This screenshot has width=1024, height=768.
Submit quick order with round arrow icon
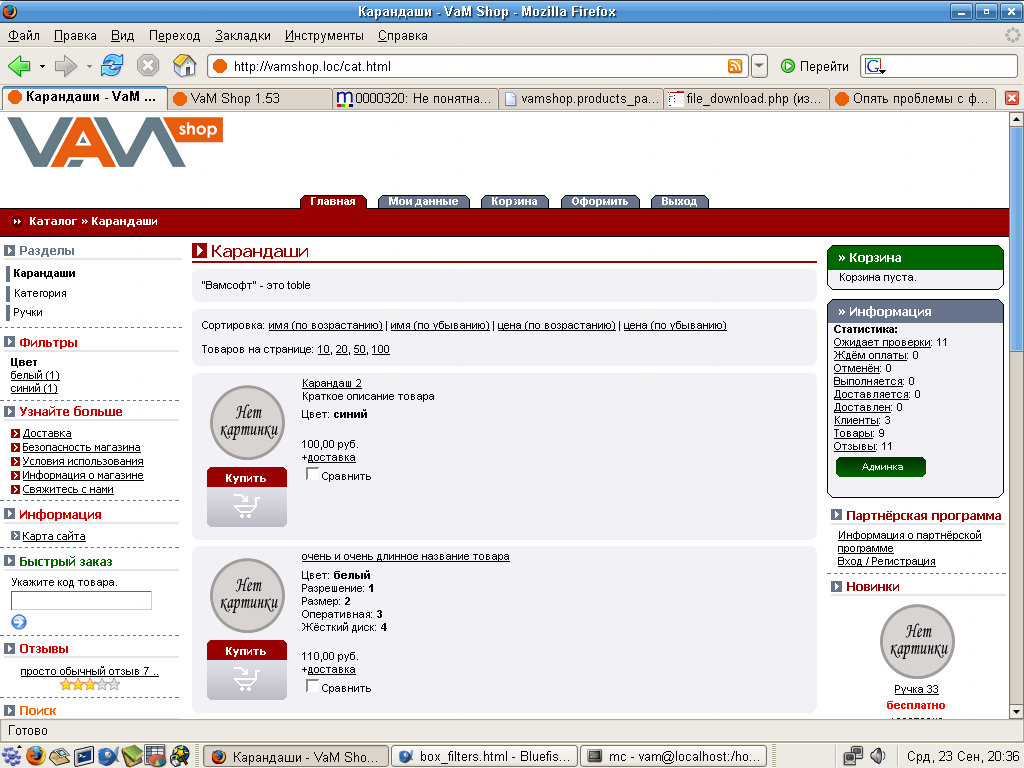pos(19,622)
